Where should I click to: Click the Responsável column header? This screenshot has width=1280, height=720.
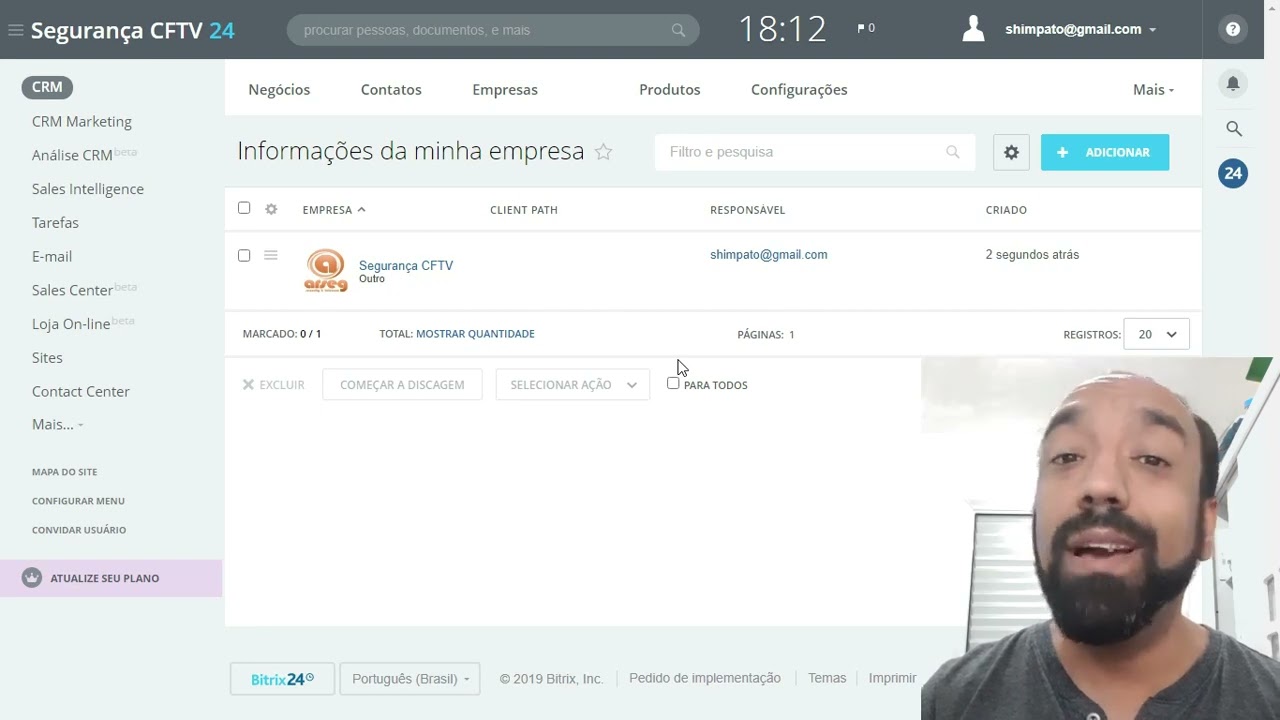[748, 210]
